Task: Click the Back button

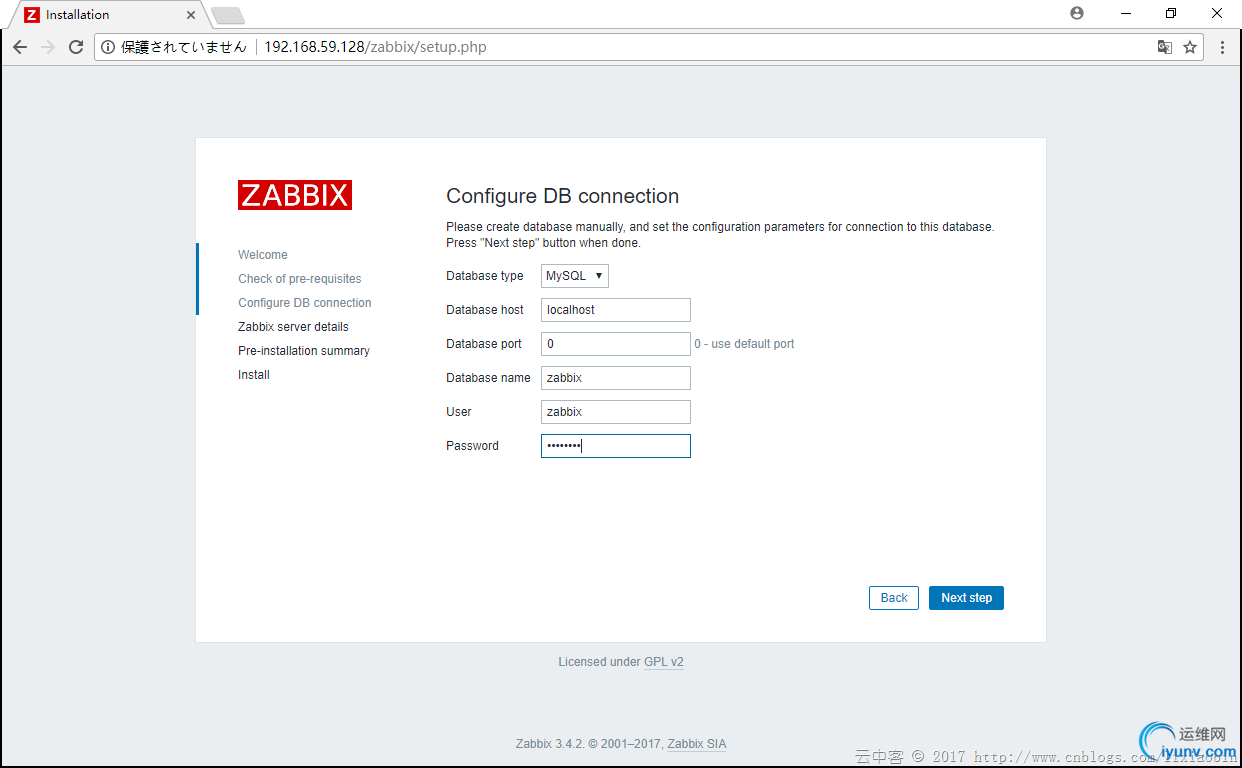Action: (x=894, y=598)
